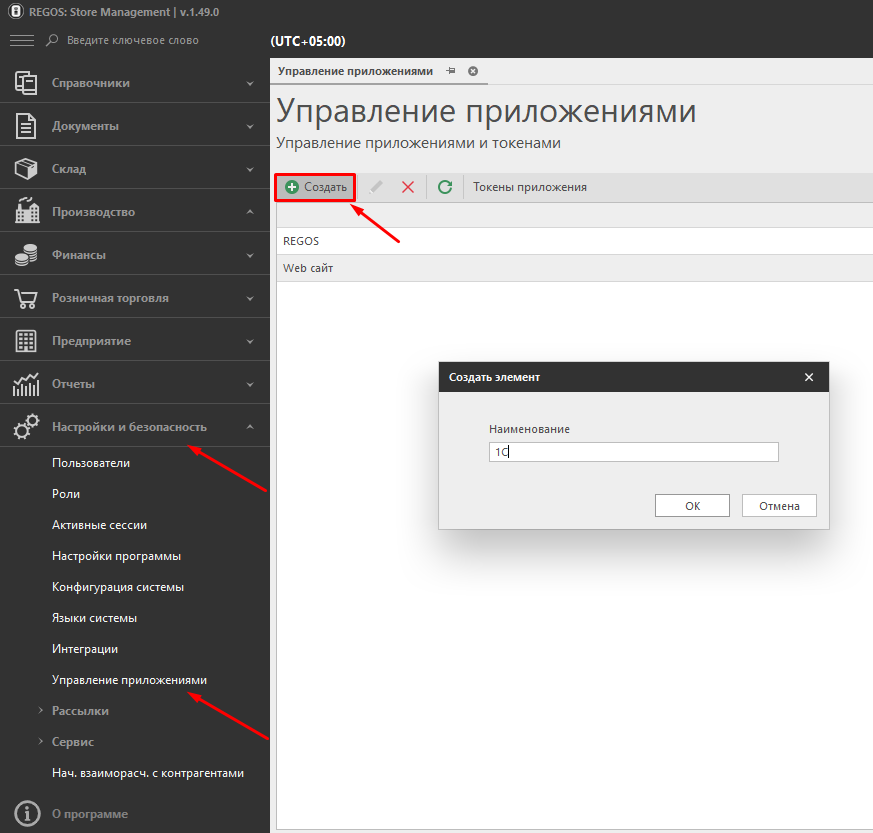873x833 pixels.
Task: Close the Управление приложениями tab
Action: click(473, 71)
